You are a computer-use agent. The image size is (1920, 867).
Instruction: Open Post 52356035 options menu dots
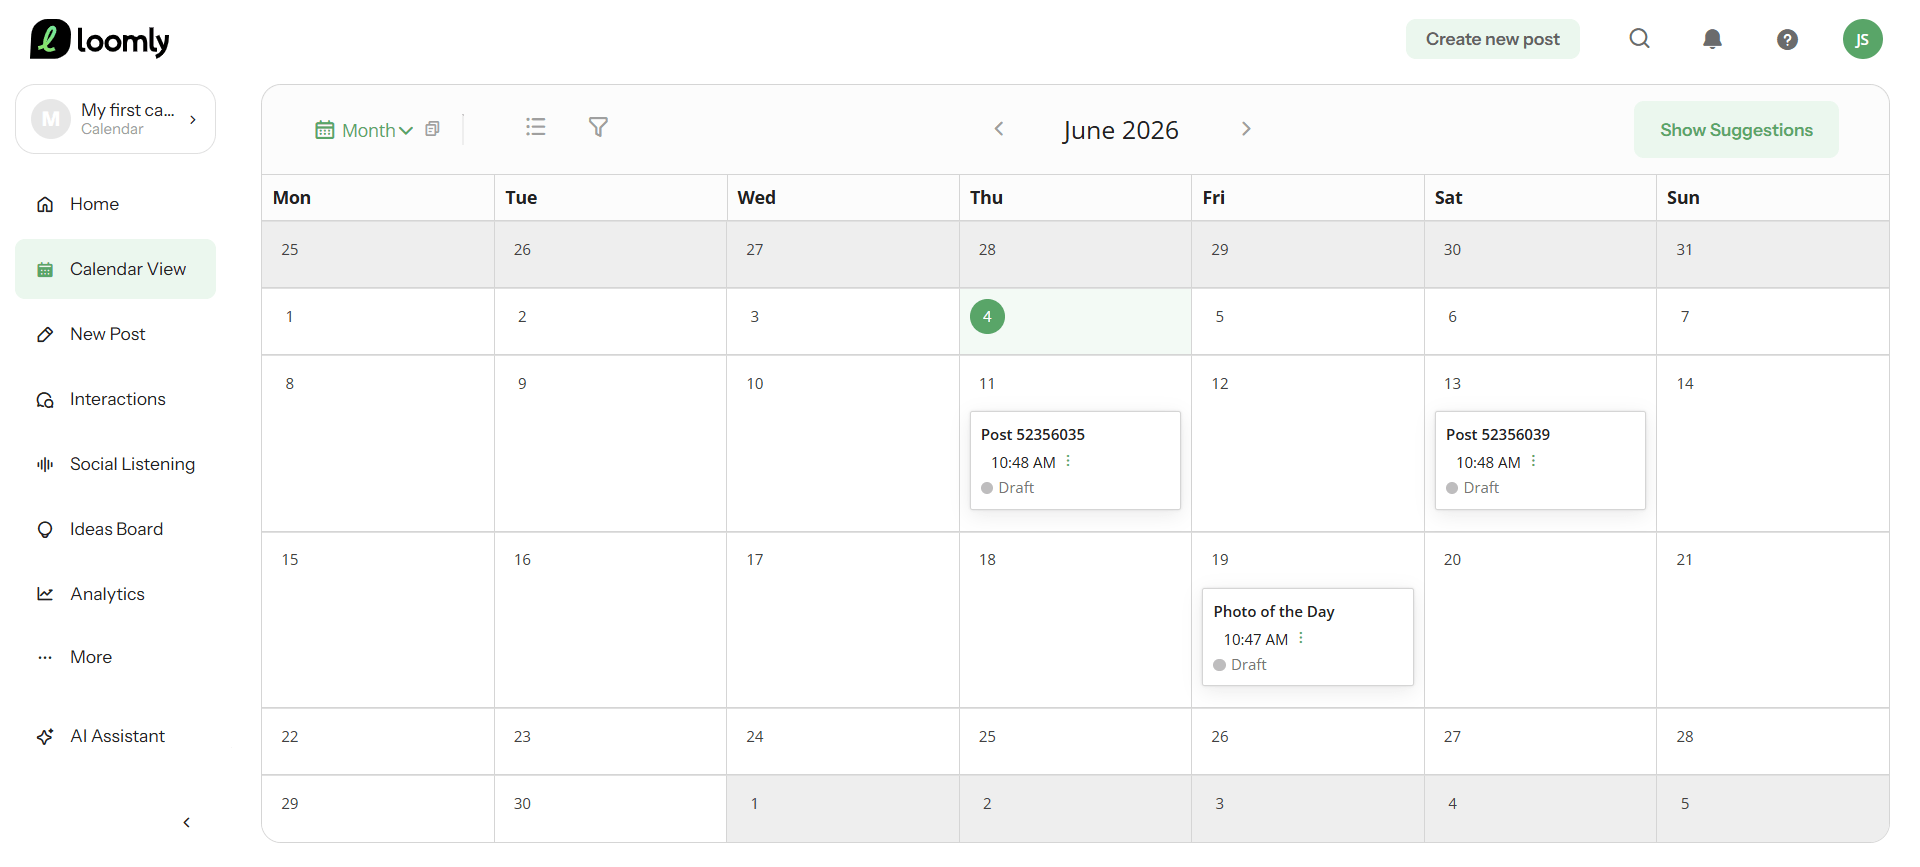coord(1068,461)
